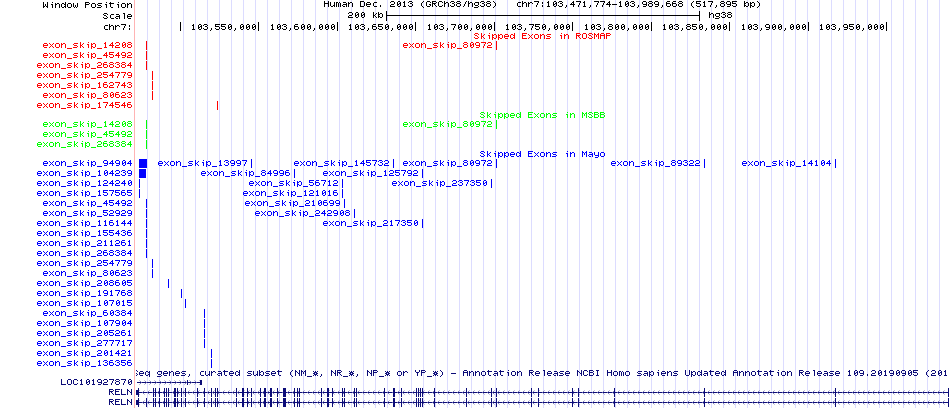The width and height of the screenshot is (950, 408).
Task: Open the Skipped Exons in ROSMAP title
Action: click(x=542, y=36)
